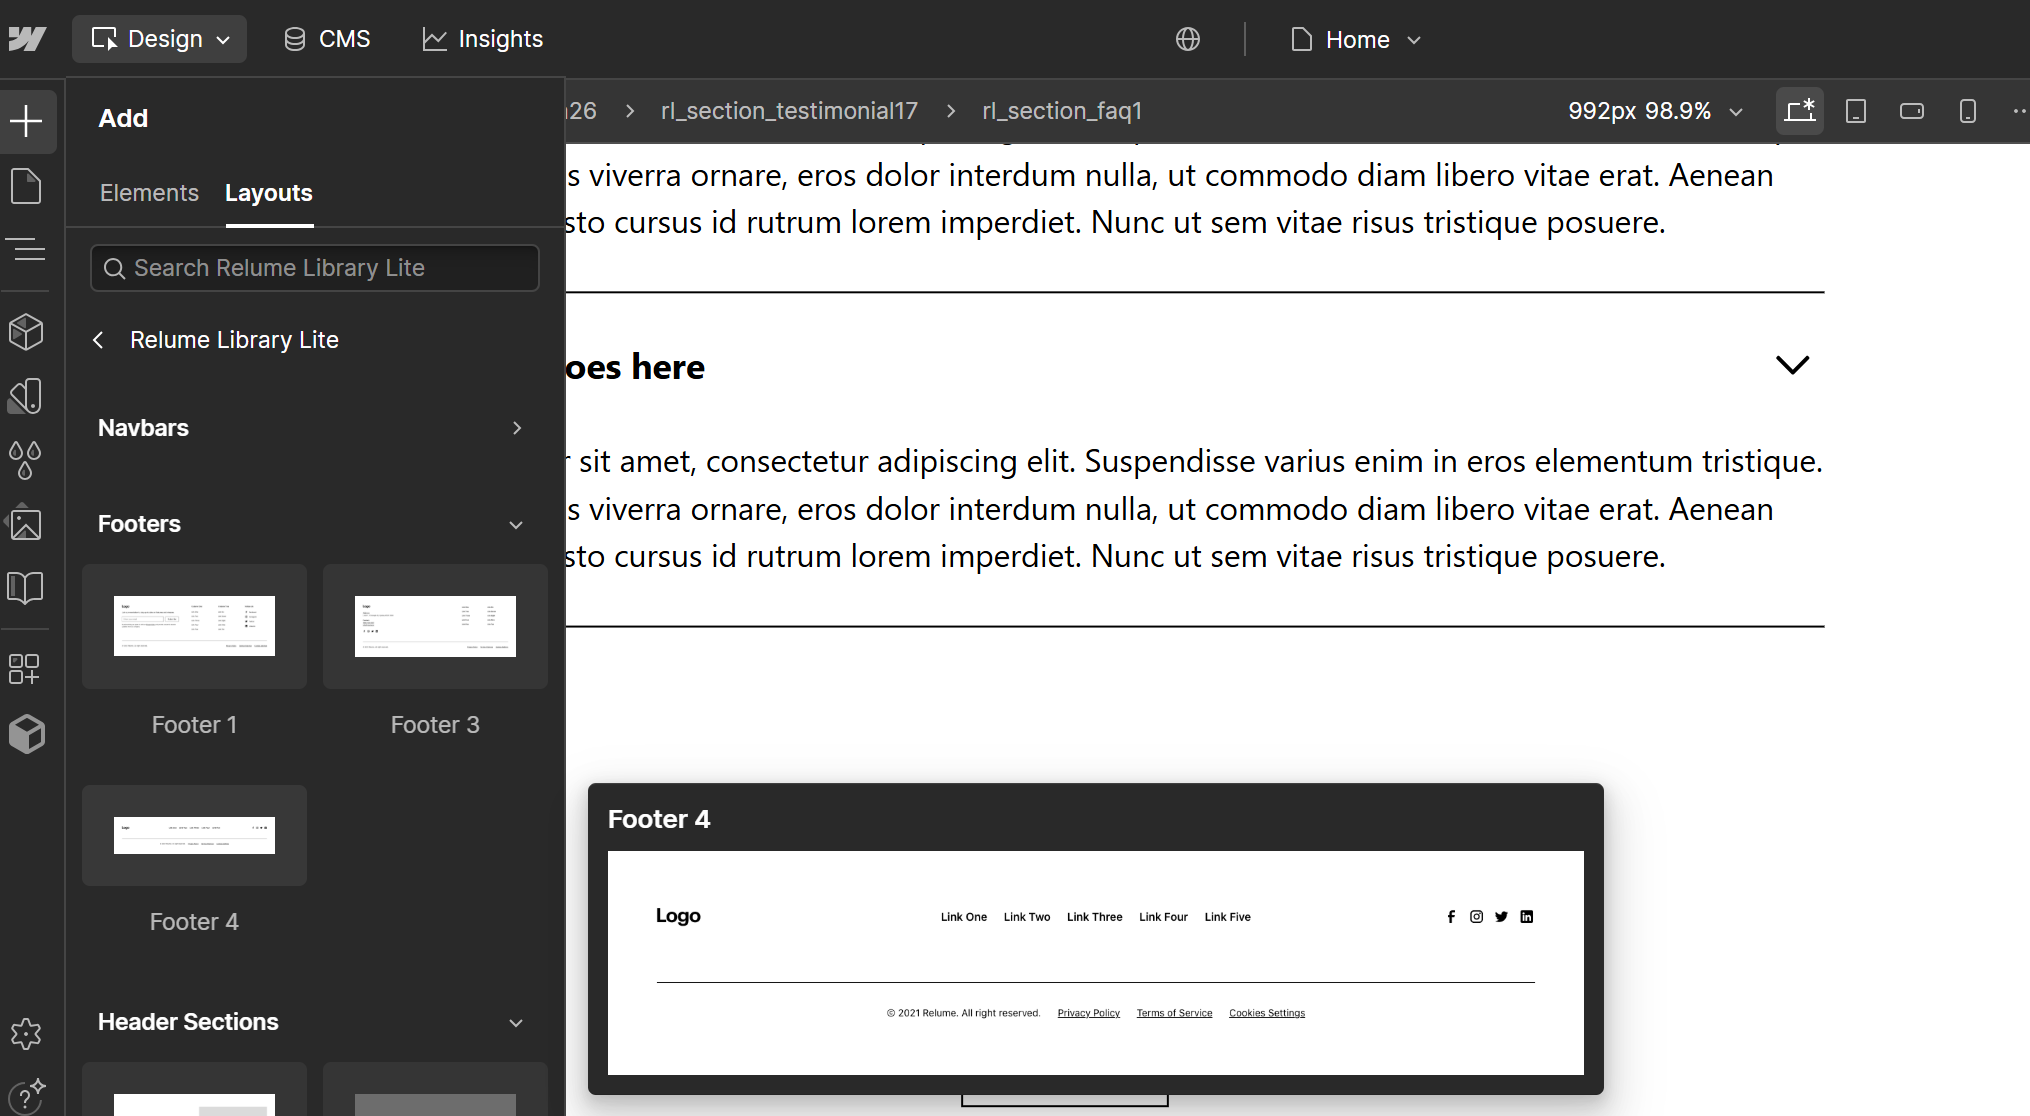Open the Components cube icon
Viewport: 2030px width, 1116px height.
(26, 332)
